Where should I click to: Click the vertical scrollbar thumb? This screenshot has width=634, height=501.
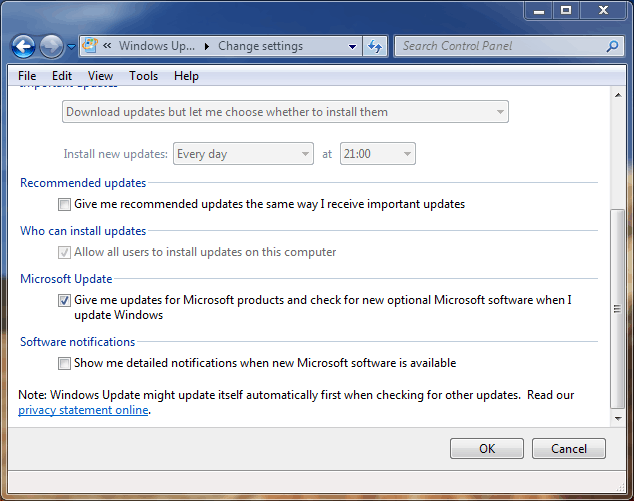click(617, 309)
